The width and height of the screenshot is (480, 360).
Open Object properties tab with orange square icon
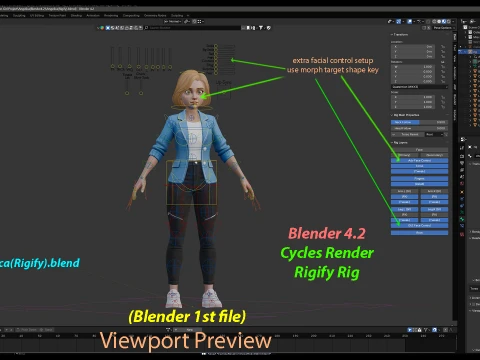click(462, 192)
